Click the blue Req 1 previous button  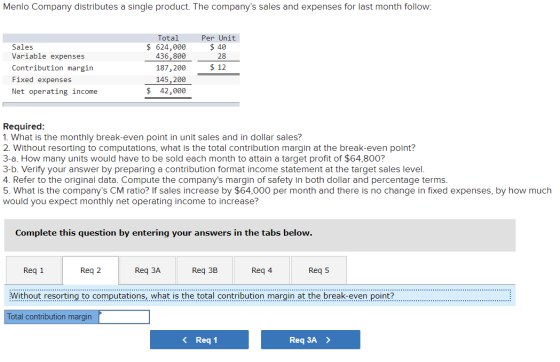pyautogui.click(x=199, y=340)
